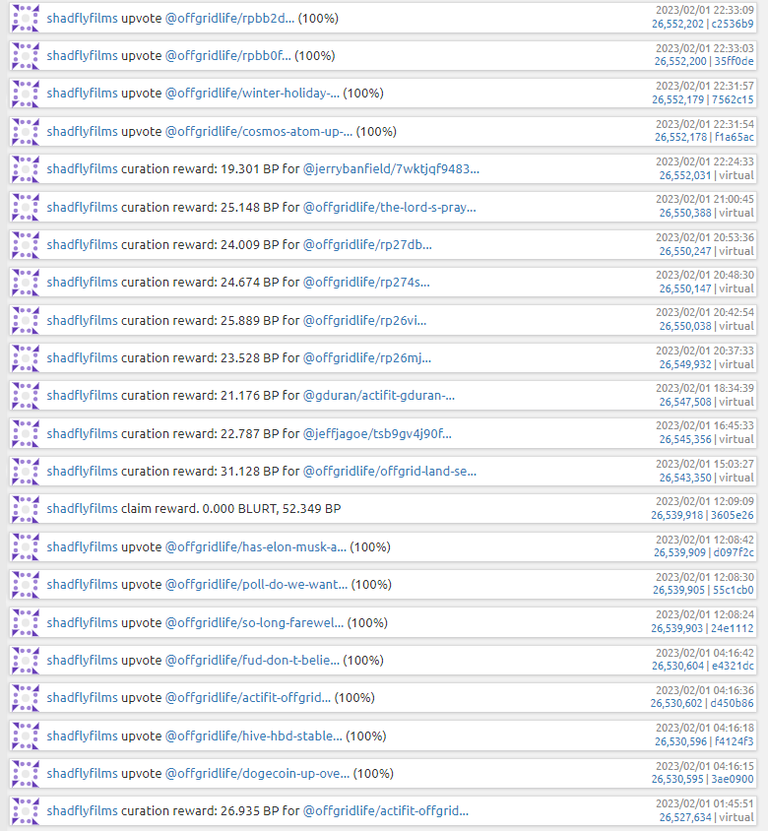Image resolution: width=768 pixels, height=831 pixels.
Task: Open @jerrybanfield/7wktjqf9483 post link
Action: 391,169
